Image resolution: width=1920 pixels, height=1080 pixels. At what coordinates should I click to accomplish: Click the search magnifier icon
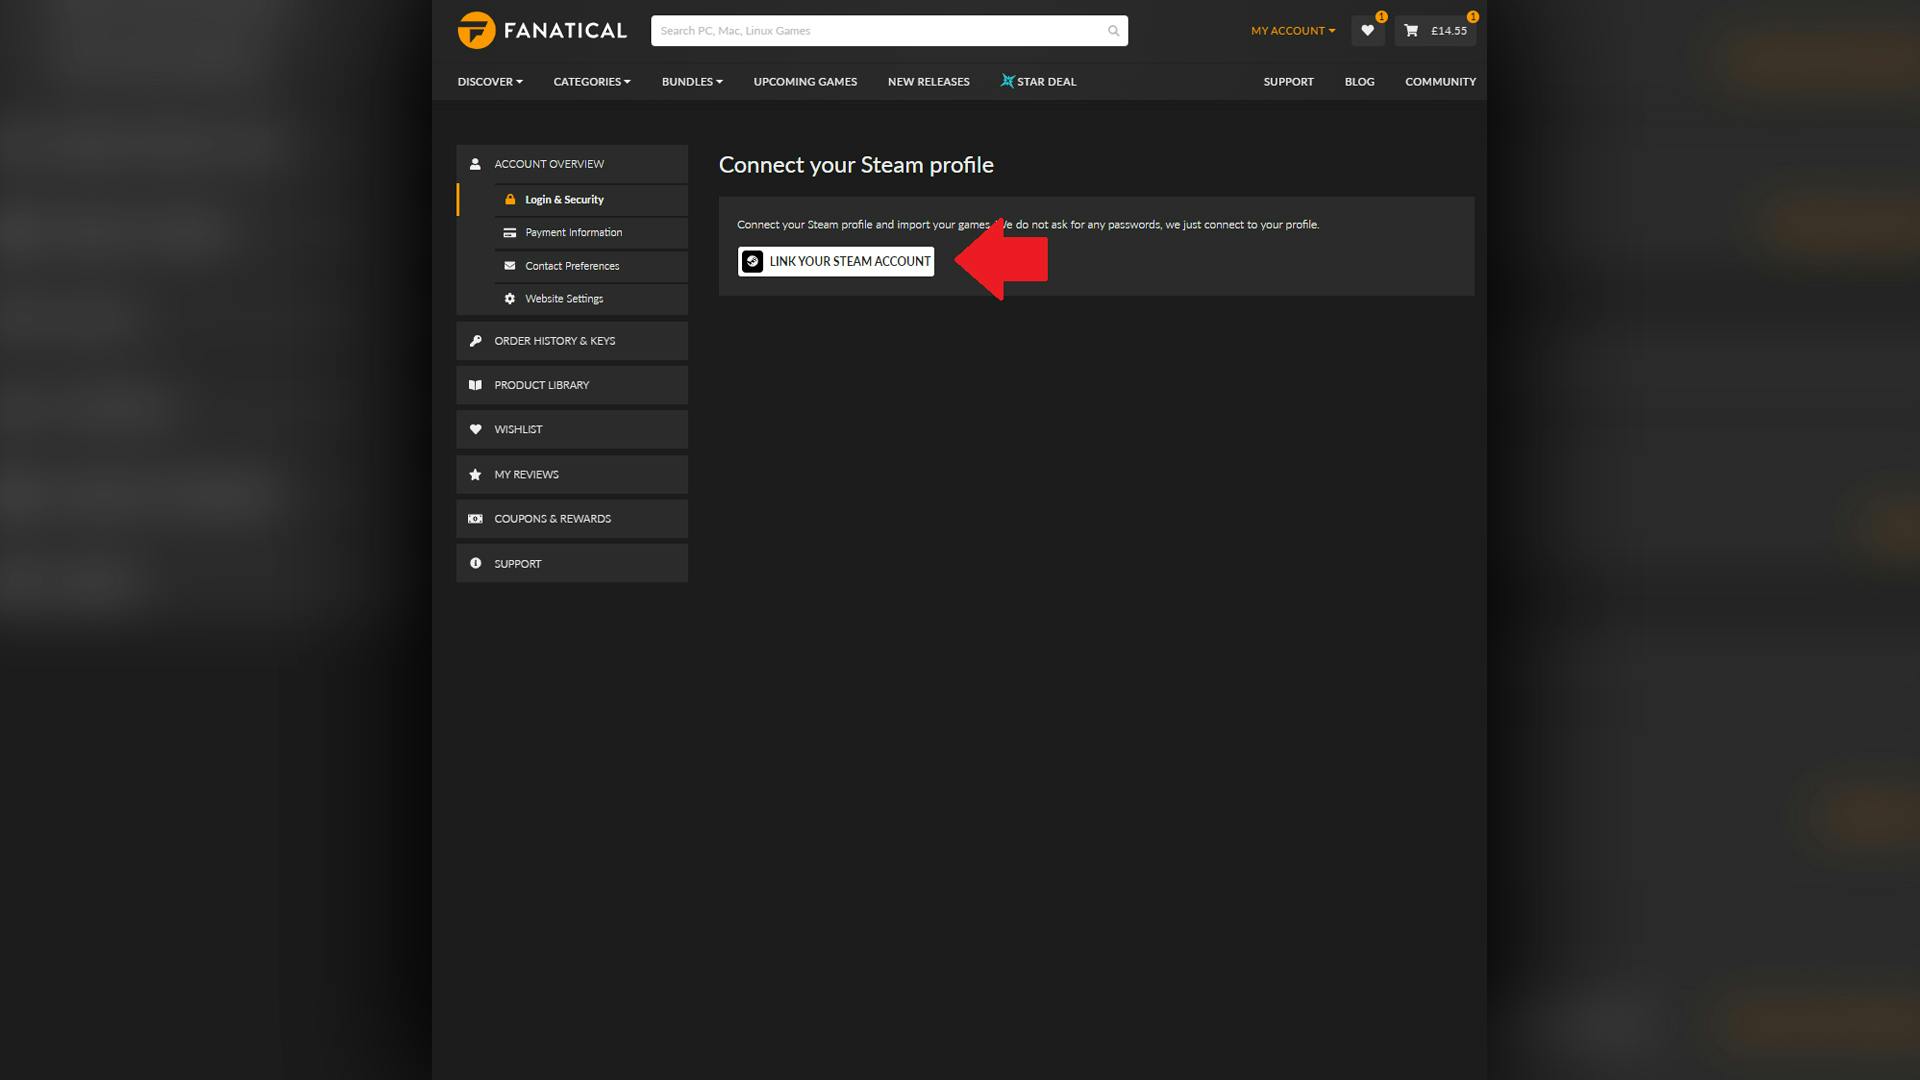tap(1113, 30)
